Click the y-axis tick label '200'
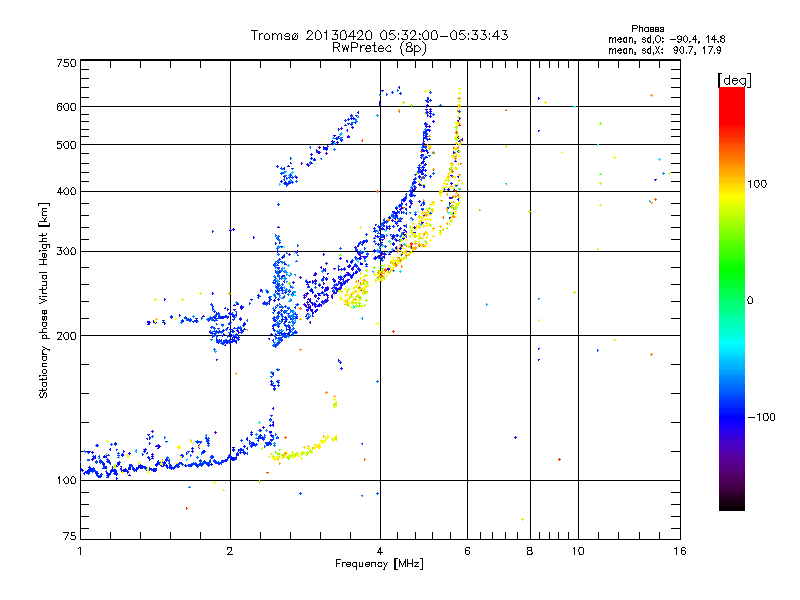This screenshot has width=800, height=600. click(66, 336)
